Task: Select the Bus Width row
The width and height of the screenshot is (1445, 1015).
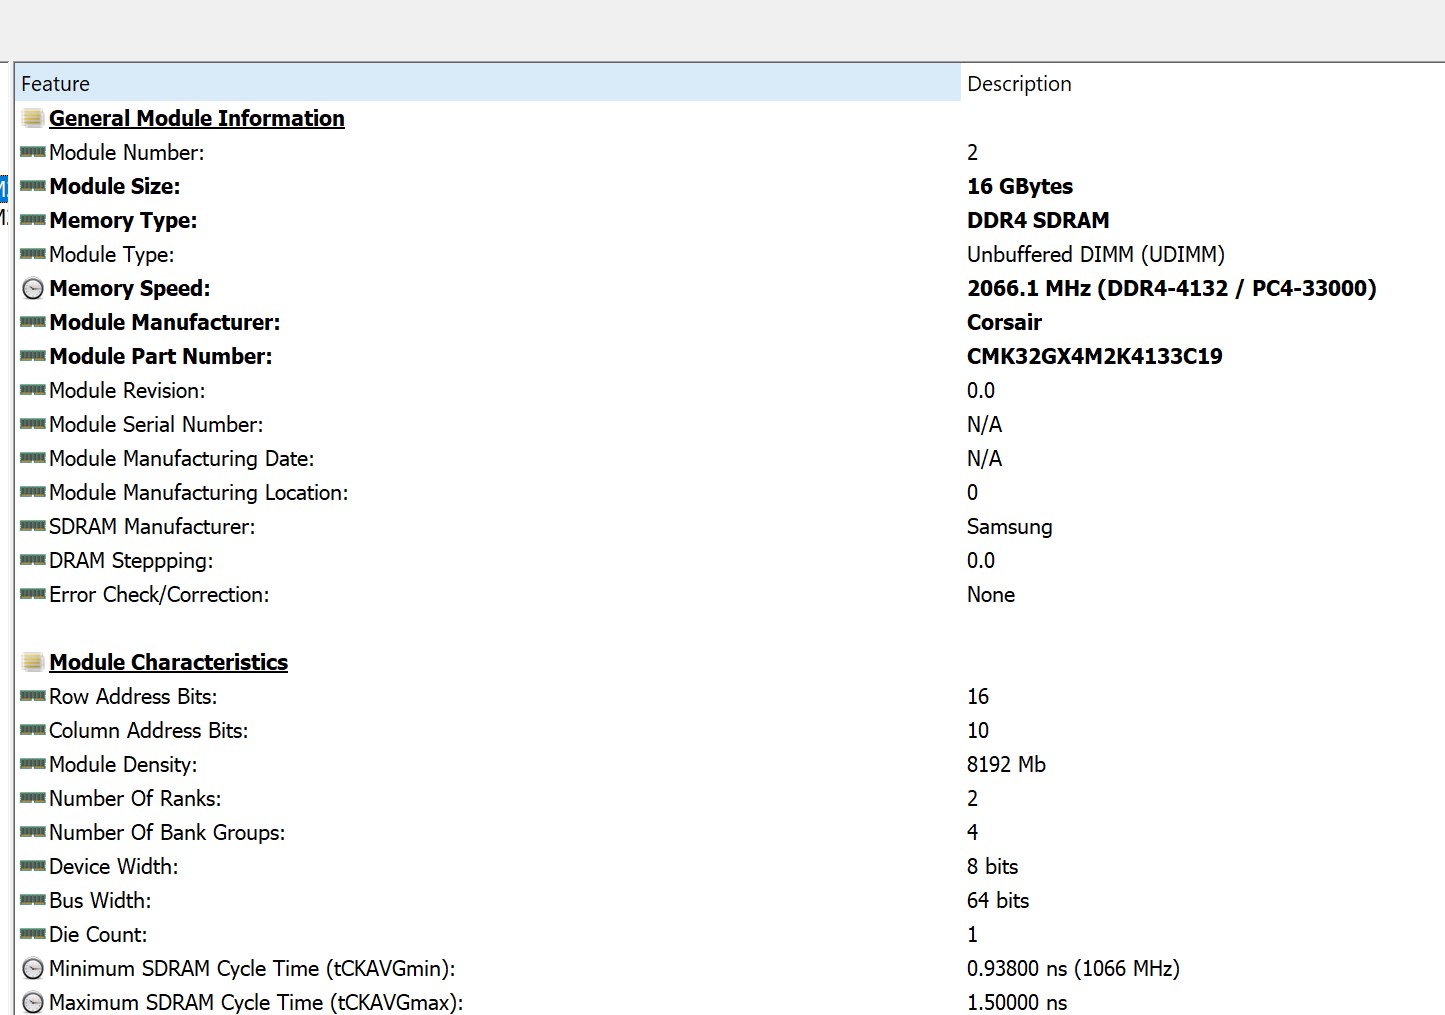Action: click(x=100, y=900)
